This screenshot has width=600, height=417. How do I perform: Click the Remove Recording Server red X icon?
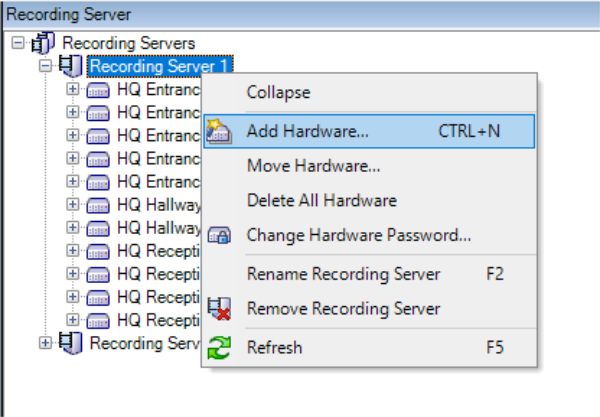pos(220,309)
